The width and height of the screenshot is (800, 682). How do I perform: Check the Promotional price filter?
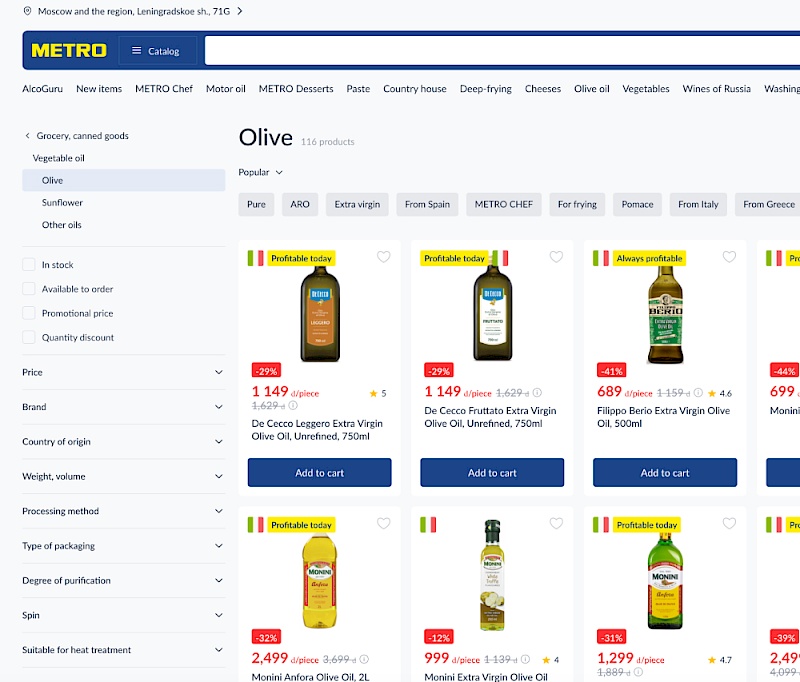click(x=29, y=313)
